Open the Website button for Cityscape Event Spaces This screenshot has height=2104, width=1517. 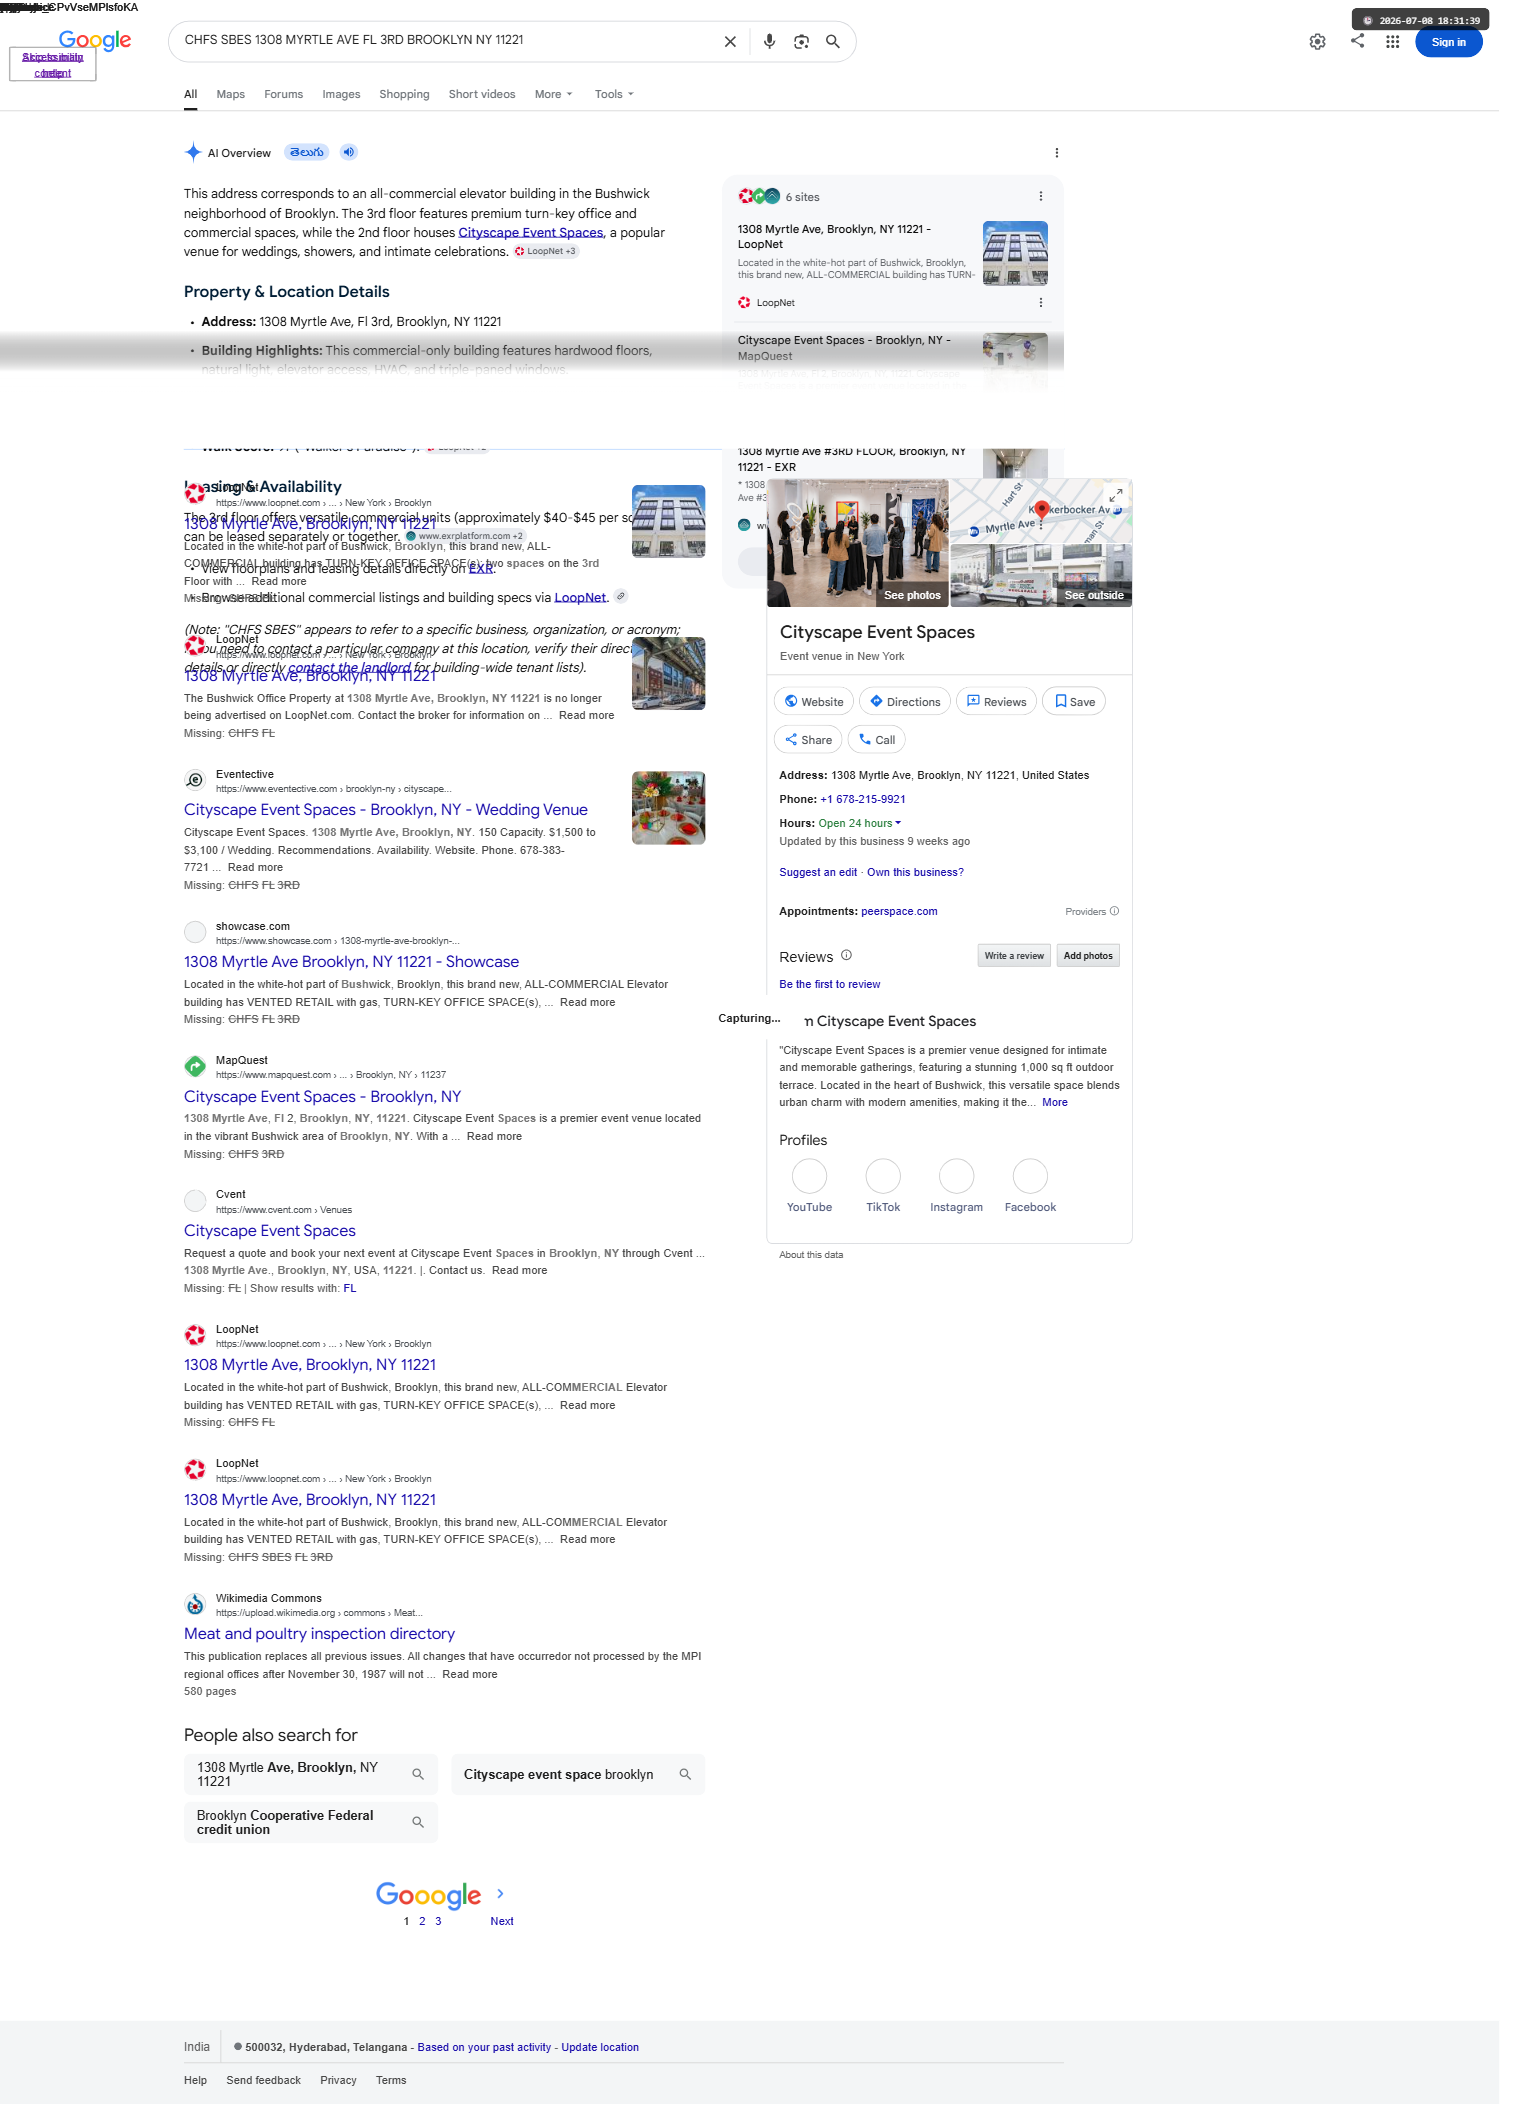tap(814, 701)
